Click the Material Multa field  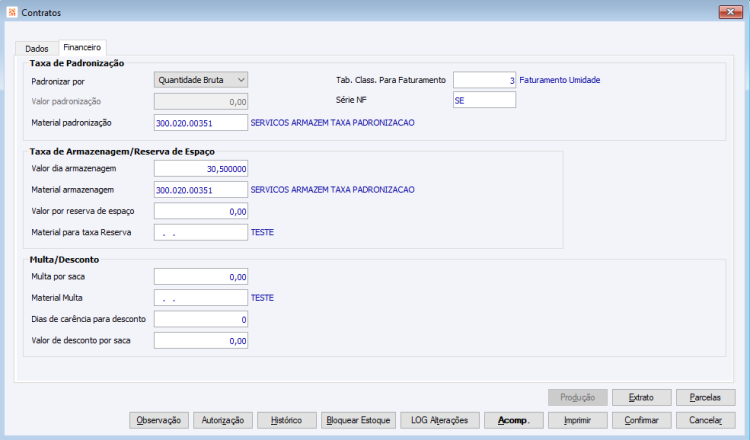(x=201, y=298)
